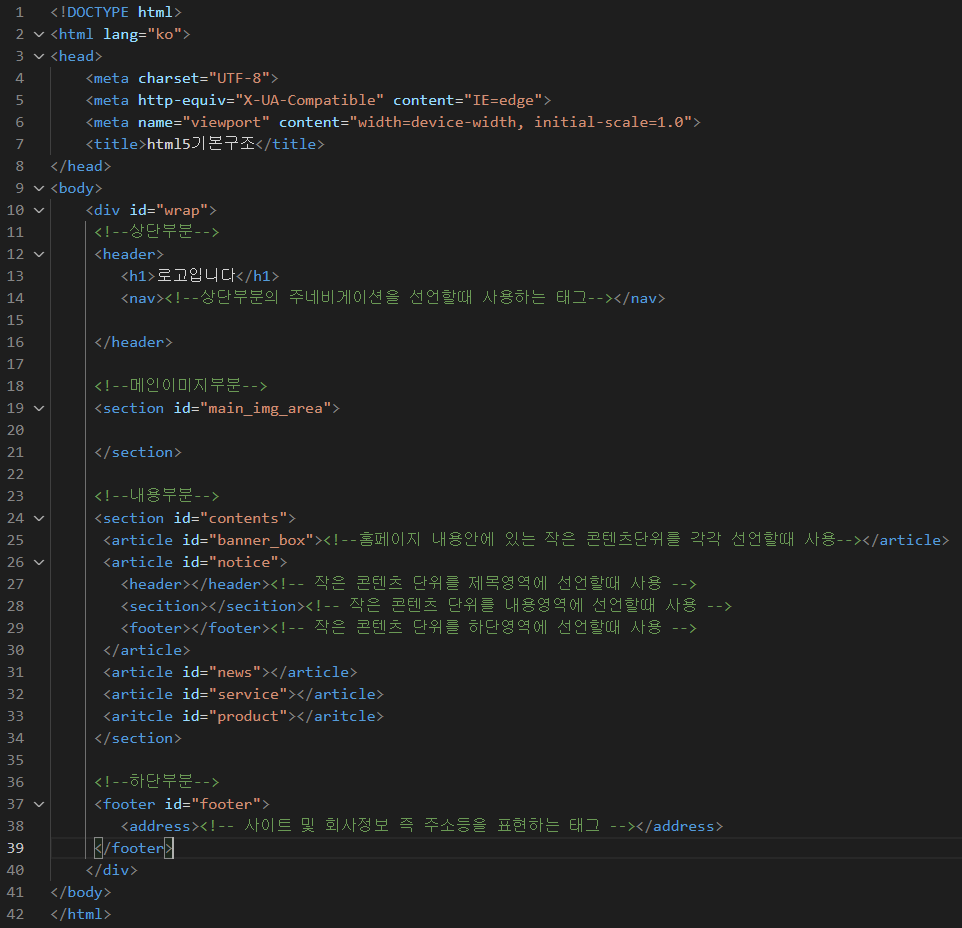This screenshot has width=962, height=928.
Task: Click the 상단부분 comment on line 11
Action: coord(156,232)
